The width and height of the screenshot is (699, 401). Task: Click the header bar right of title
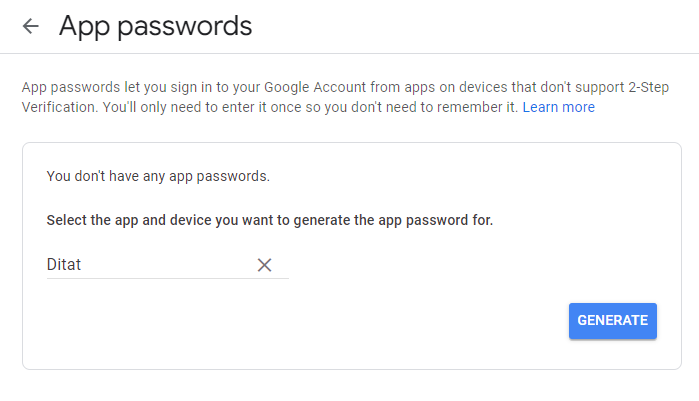(480, 26)
